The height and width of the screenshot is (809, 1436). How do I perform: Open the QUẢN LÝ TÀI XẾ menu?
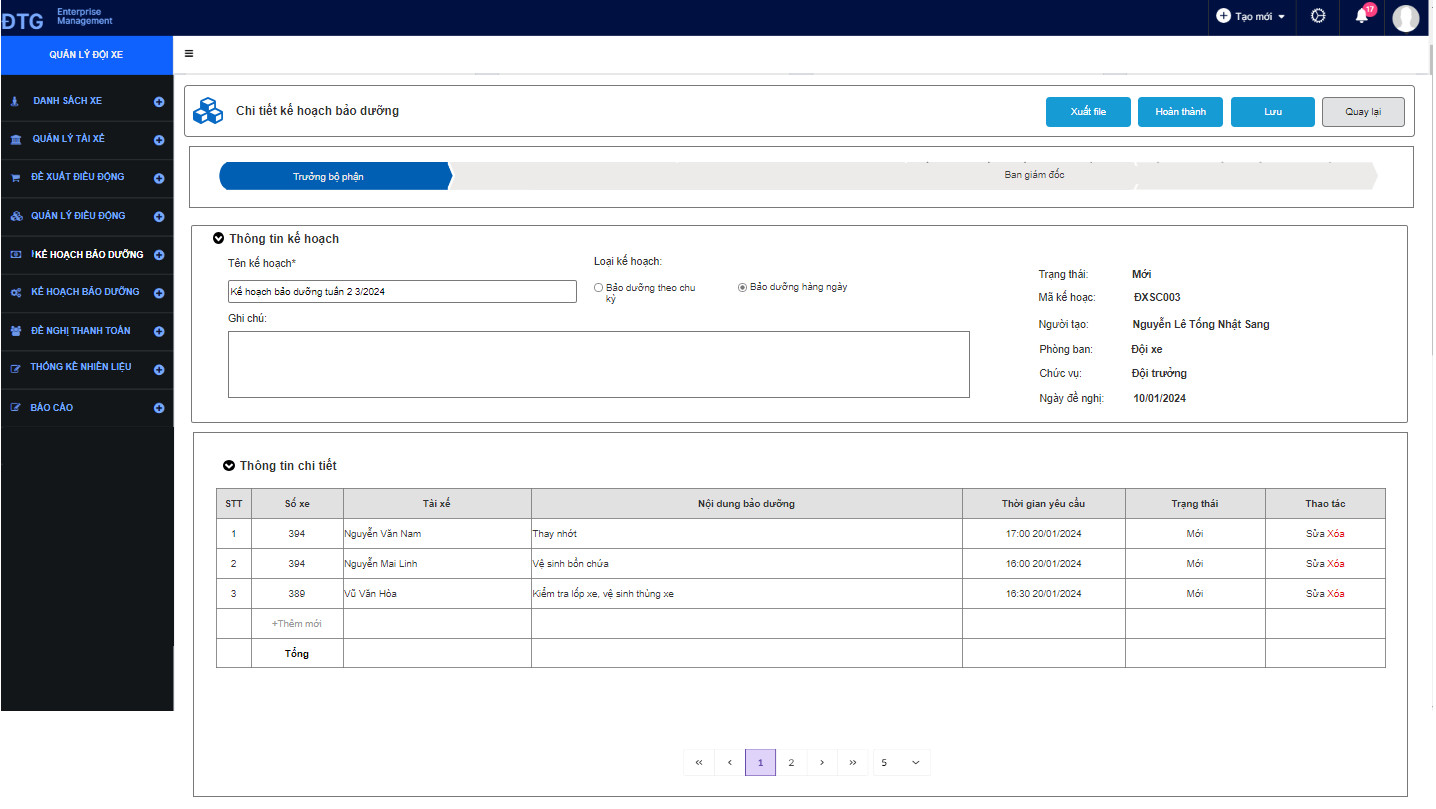click(68, 139)
